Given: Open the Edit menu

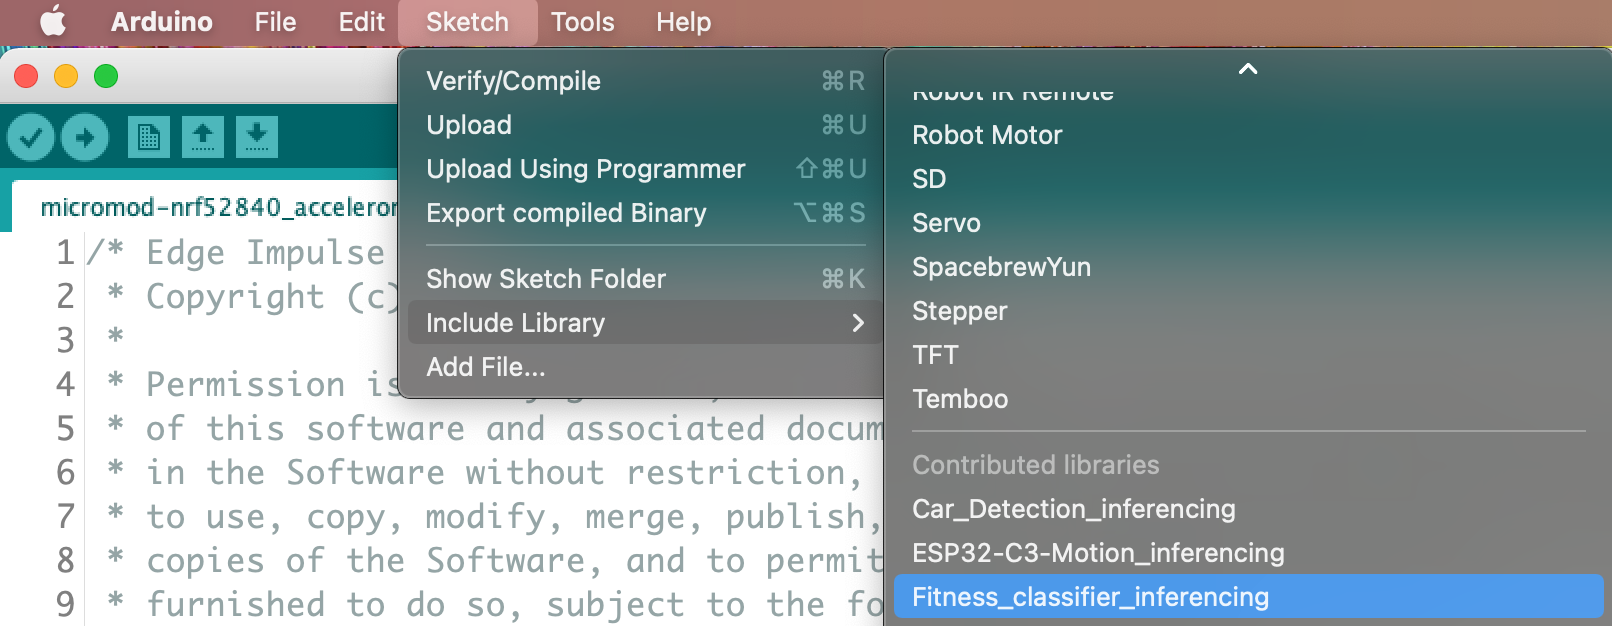Looking at the screenshot, I should click(x=361, y=22).
